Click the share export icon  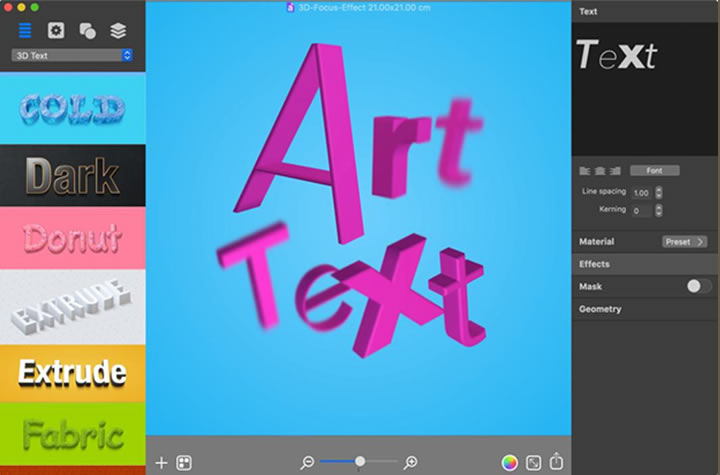[557, 461]
